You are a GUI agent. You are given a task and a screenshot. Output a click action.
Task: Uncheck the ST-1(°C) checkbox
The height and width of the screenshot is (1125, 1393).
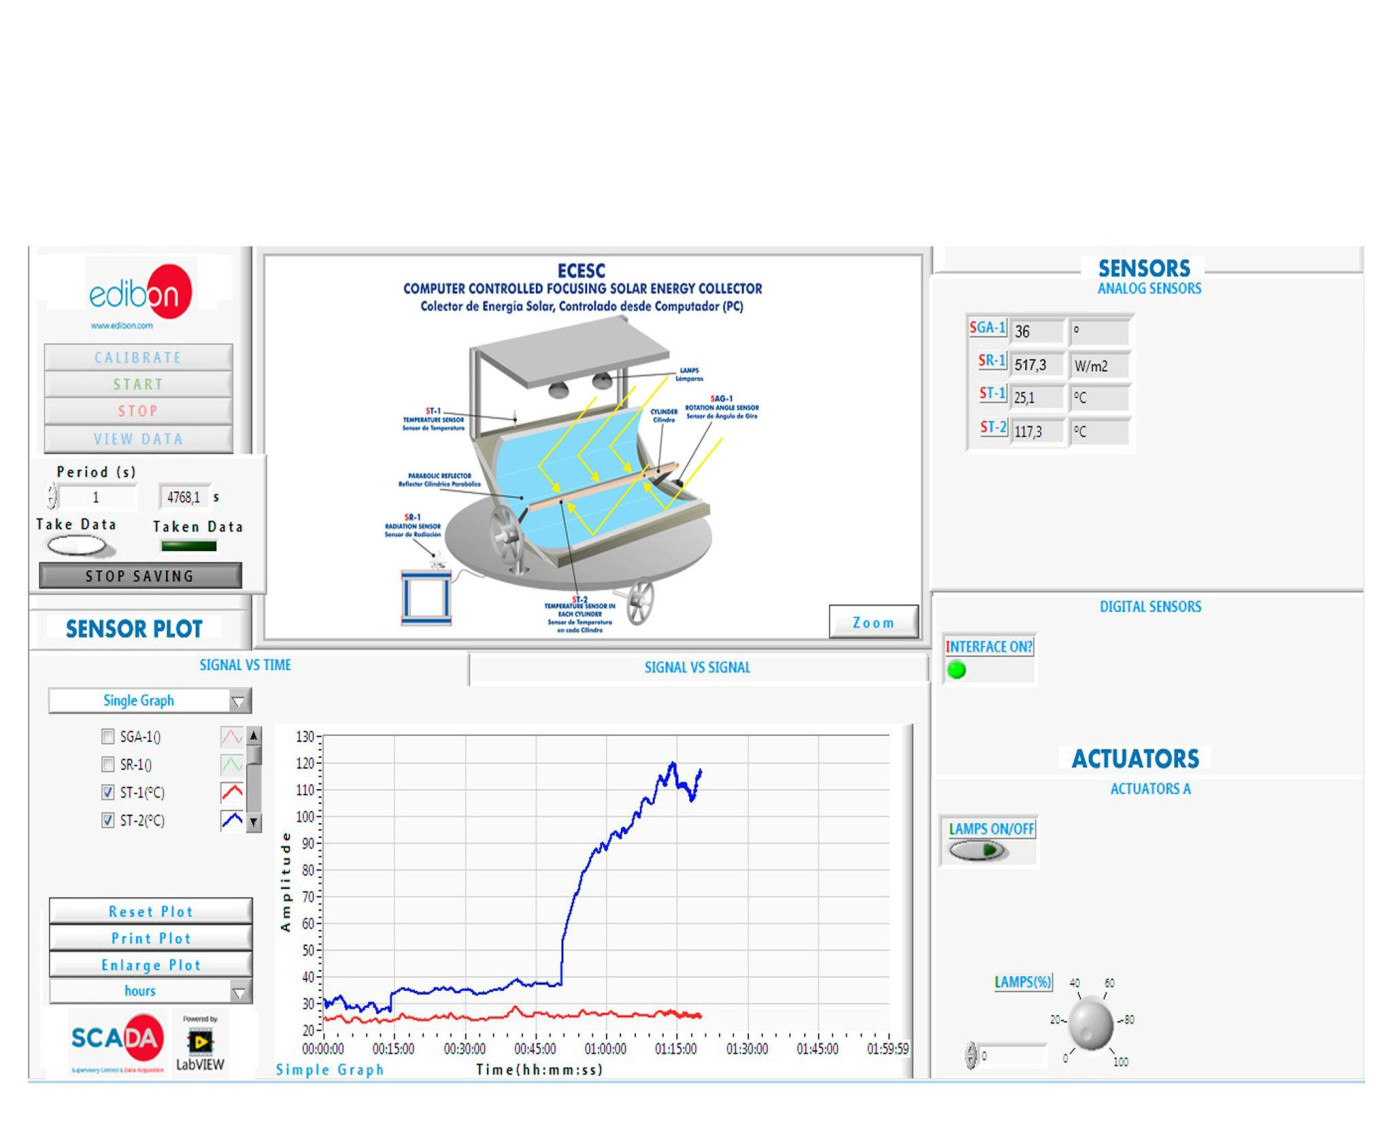pyautogui.click(x=108, y=793)
